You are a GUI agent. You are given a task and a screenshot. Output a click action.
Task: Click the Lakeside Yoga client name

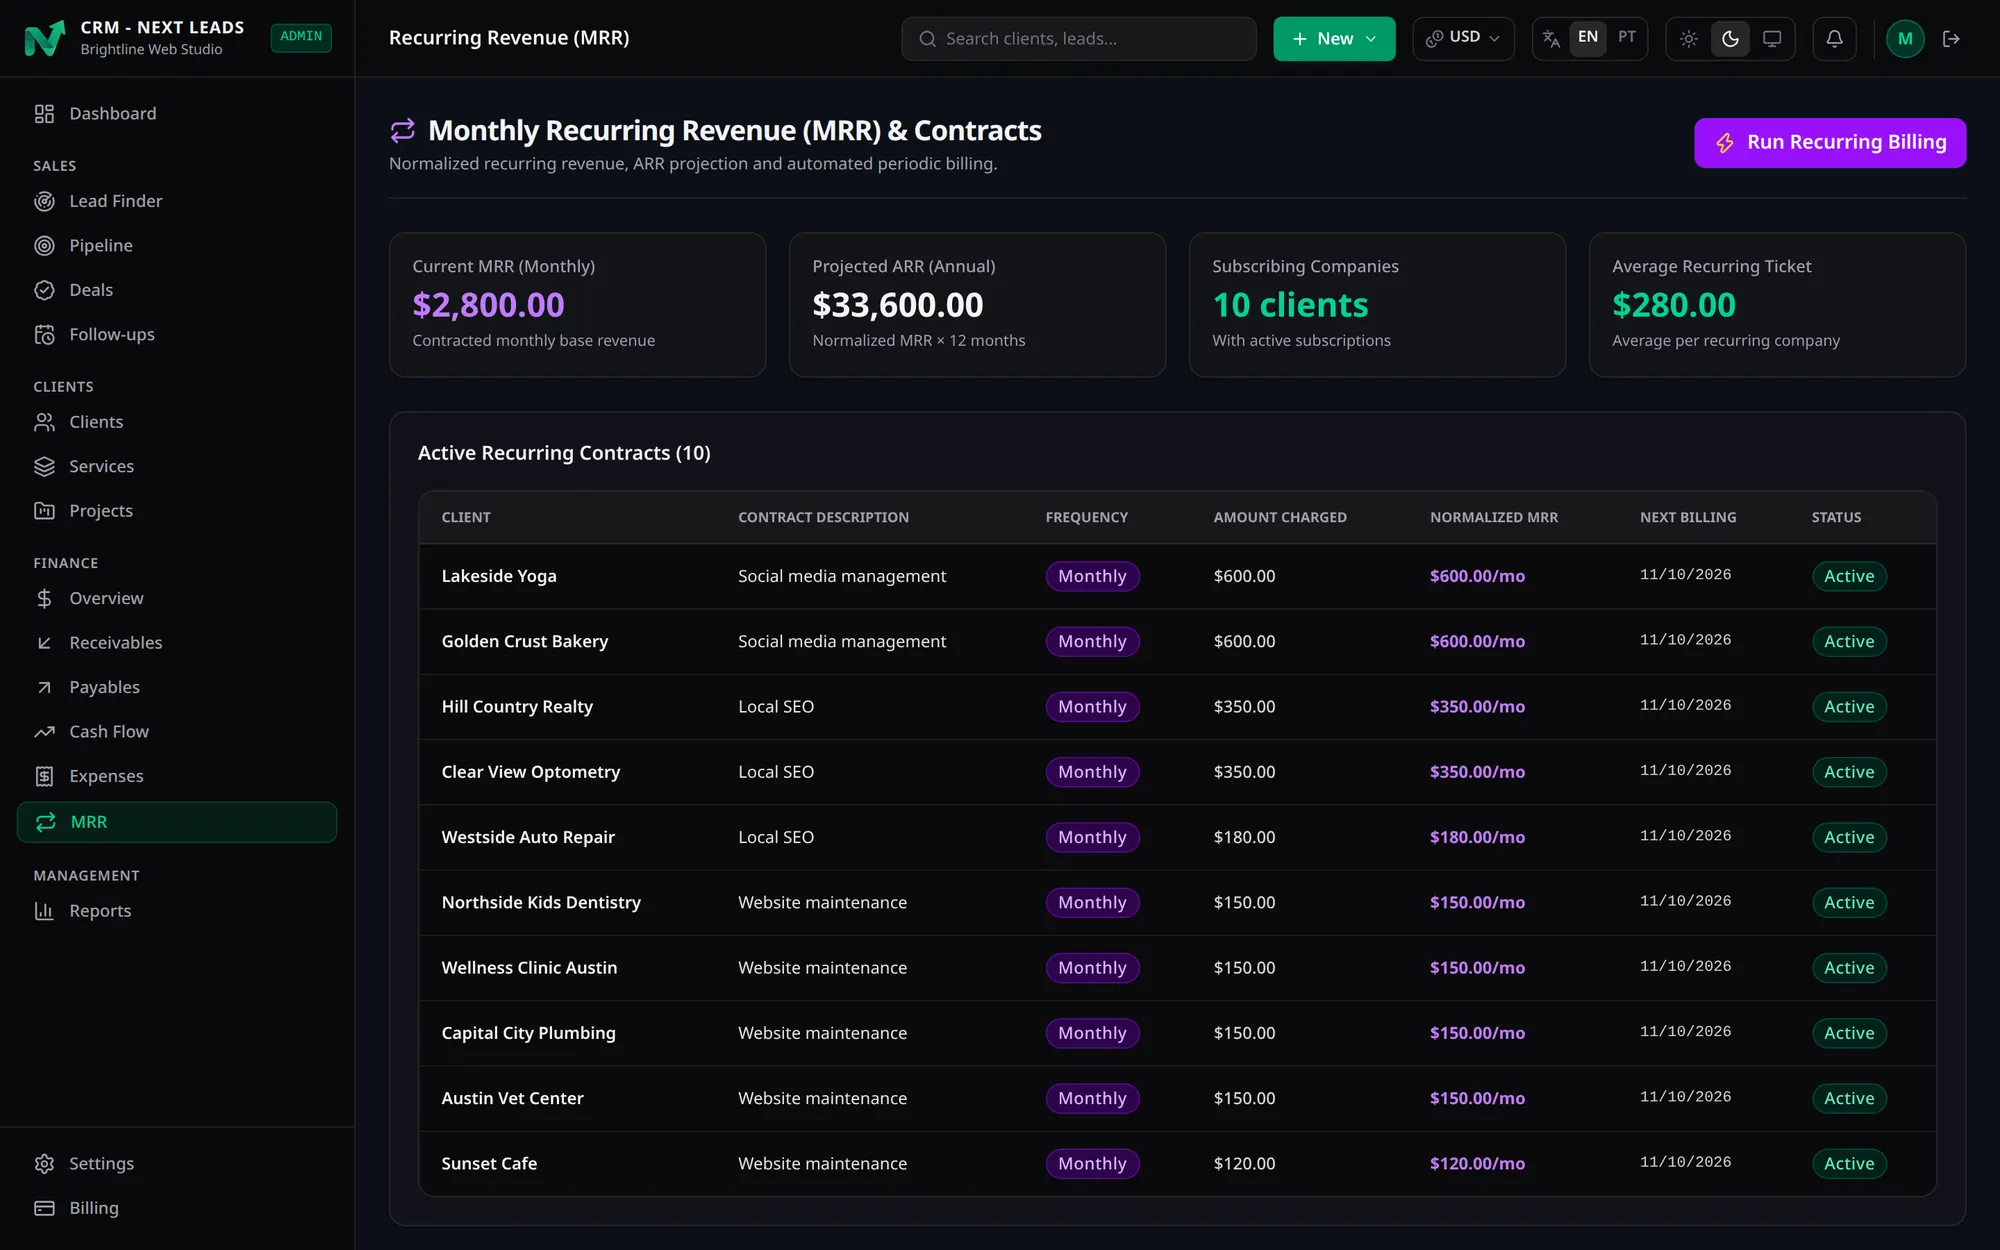tap(499, 576)
